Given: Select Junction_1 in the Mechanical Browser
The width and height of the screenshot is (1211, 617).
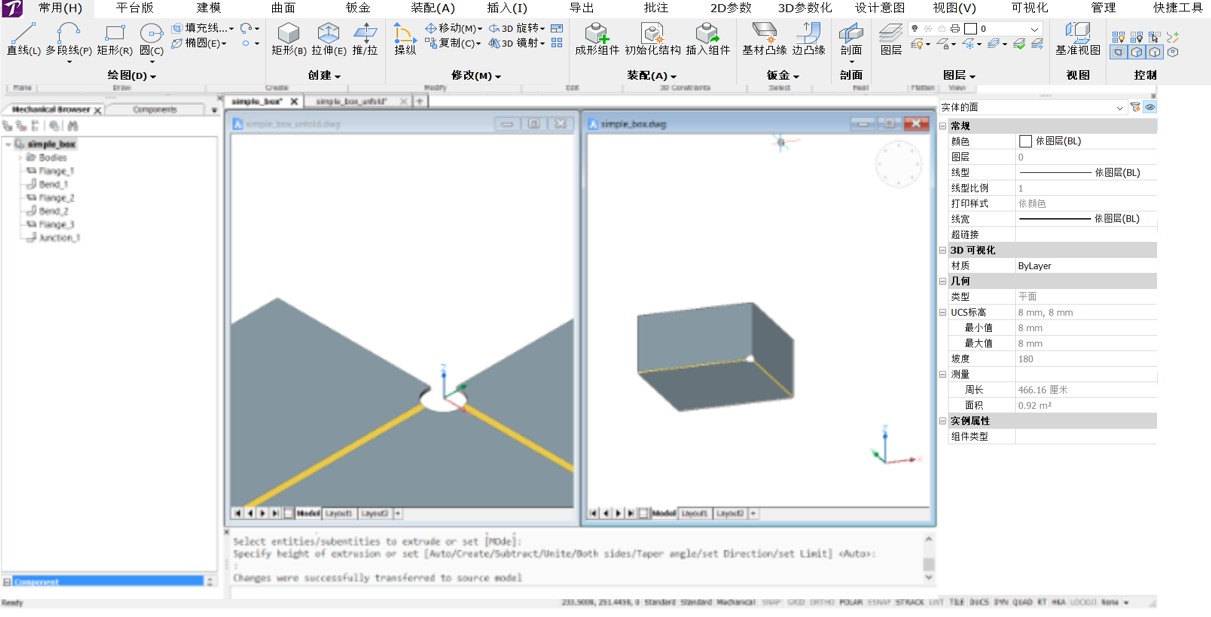Looking at the screenshot, I should coord(59,238).
